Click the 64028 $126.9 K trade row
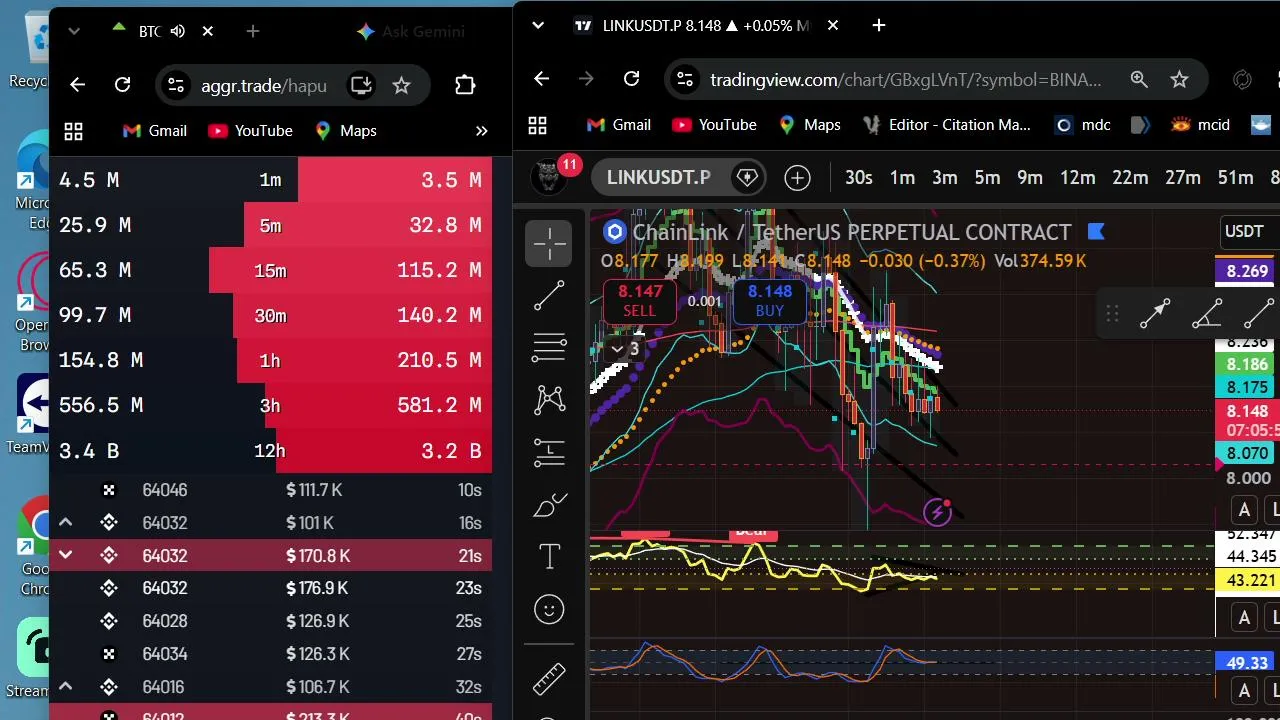This screenshot has height=720, width=1280. (x=271, y=621)
